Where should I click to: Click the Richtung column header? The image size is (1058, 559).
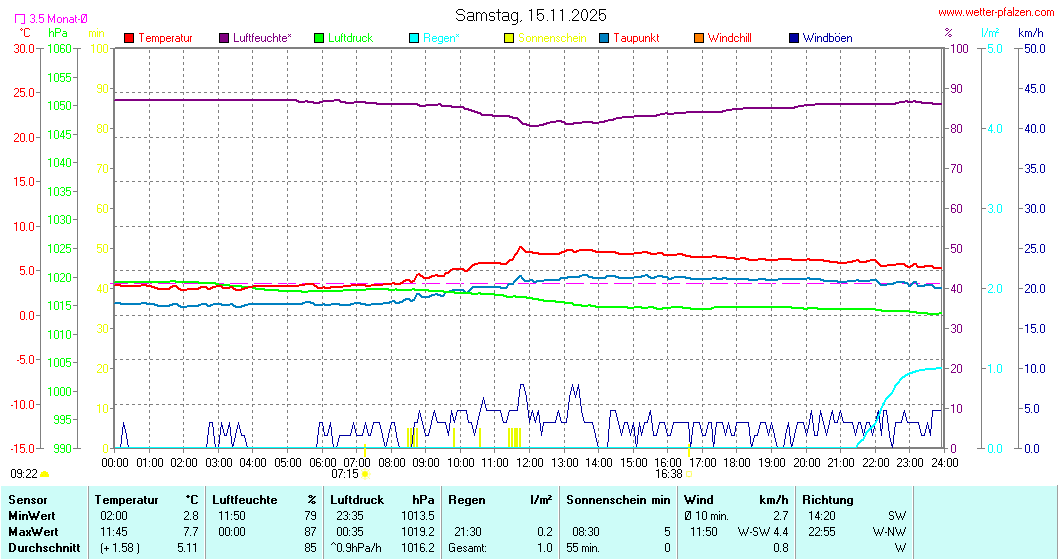[826, 499]
